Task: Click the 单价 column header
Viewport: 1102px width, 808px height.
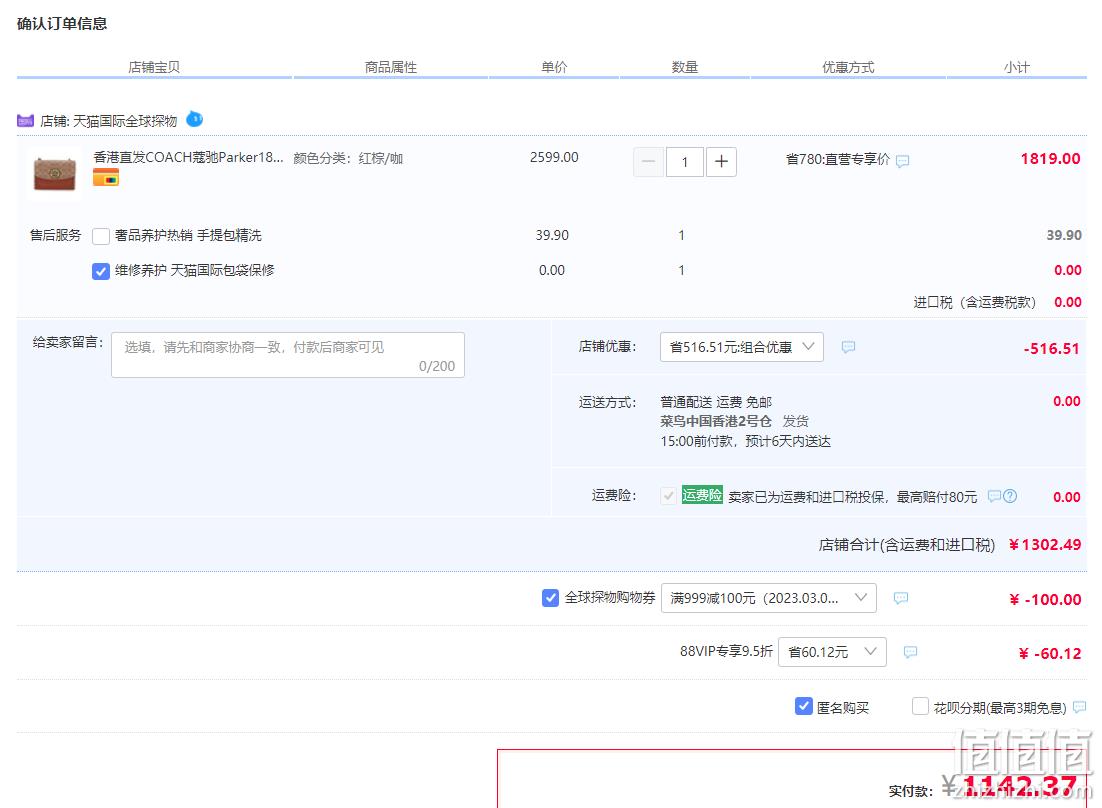Action: 554,67
